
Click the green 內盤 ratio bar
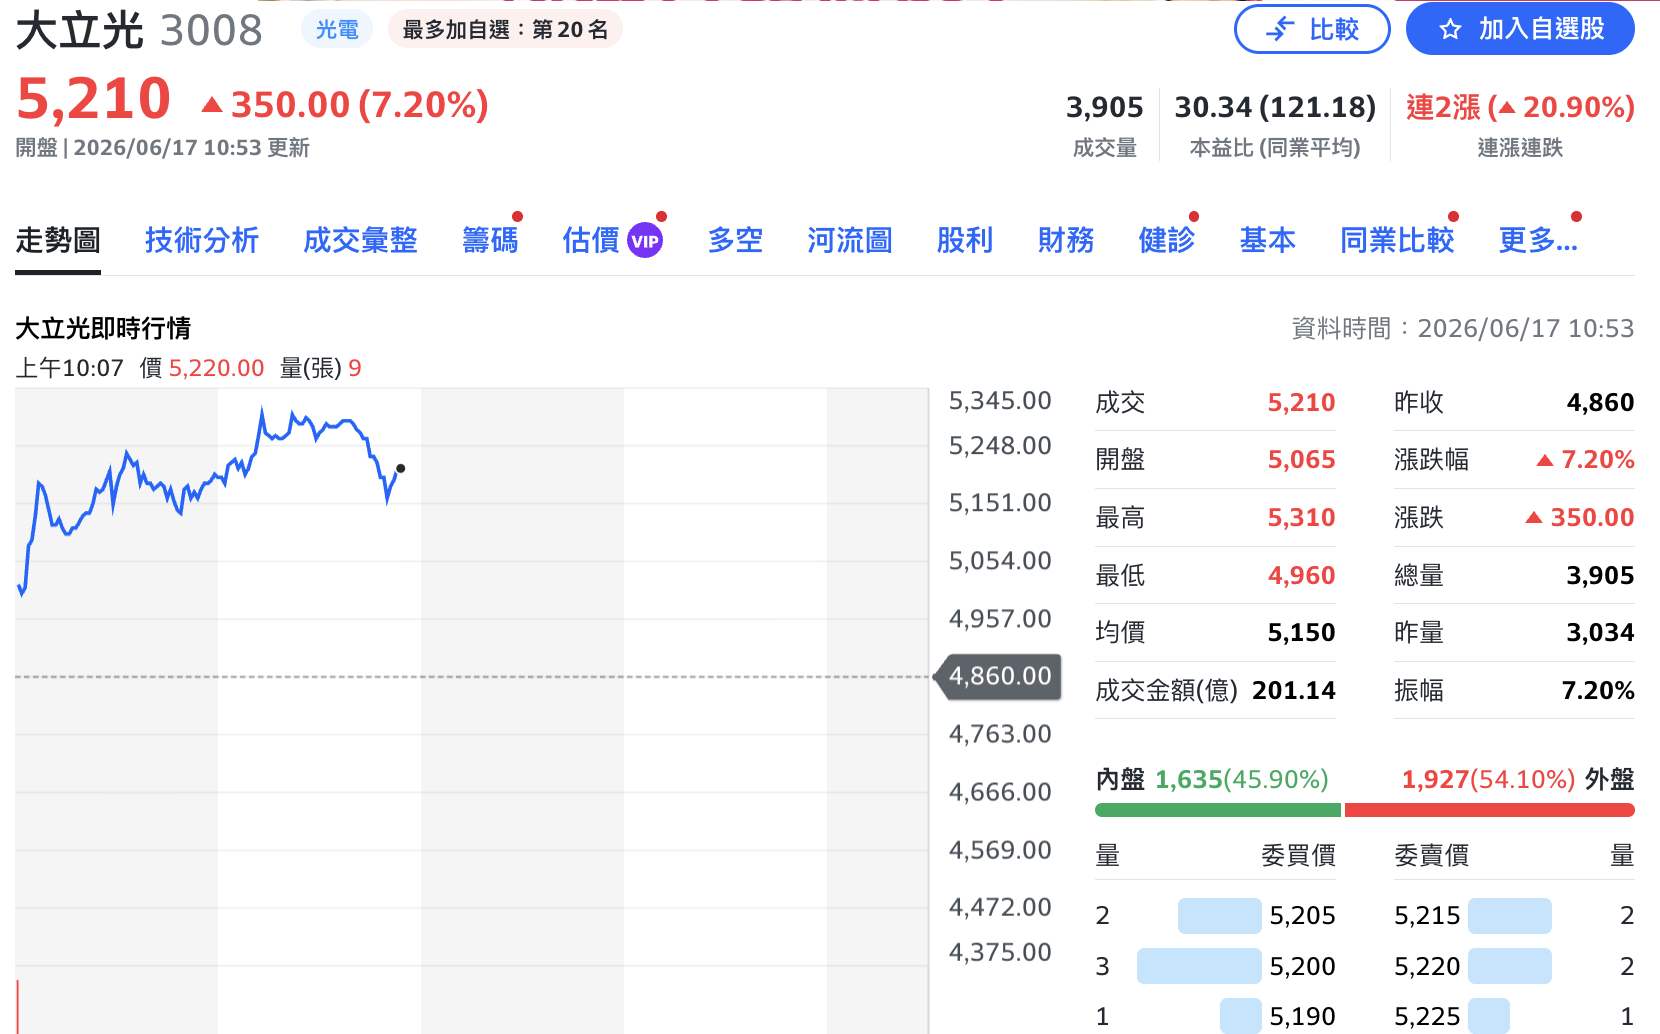click(x=1218, y=810)
